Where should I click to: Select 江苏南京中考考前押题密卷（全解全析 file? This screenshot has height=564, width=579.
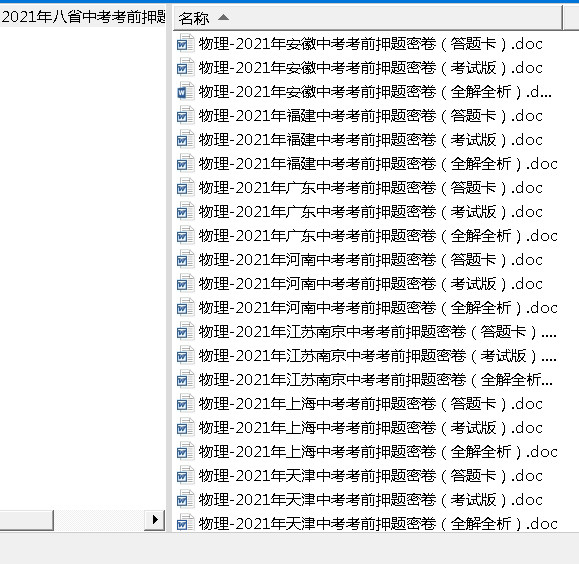click(x=376, y=379)
